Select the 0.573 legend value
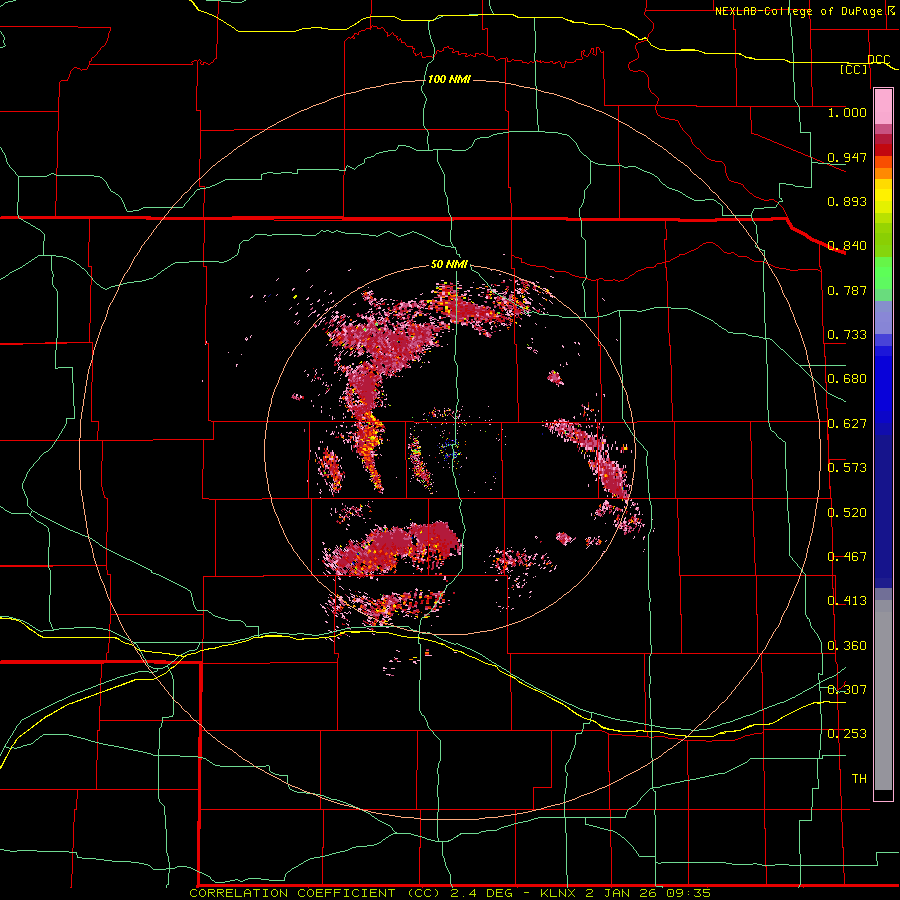 pyautogui.click(x=847, y=468)
